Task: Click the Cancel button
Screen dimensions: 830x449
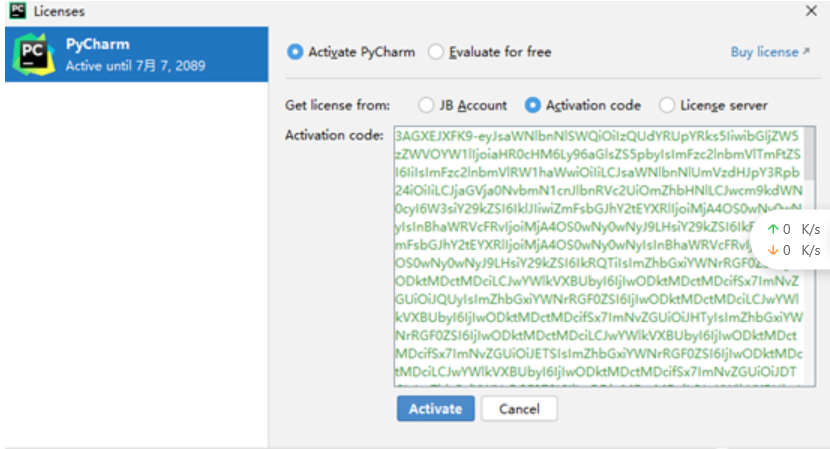Action: tap(519, 409)
